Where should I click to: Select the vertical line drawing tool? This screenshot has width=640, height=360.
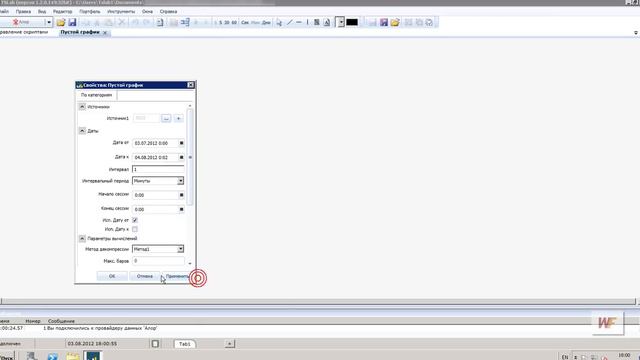(307, 22)
